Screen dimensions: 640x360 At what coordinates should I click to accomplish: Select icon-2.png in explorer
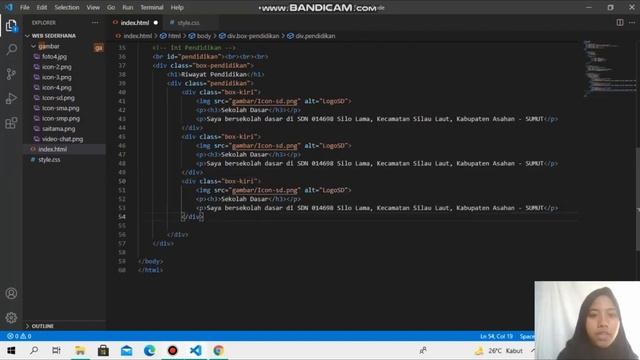[56, 67]
